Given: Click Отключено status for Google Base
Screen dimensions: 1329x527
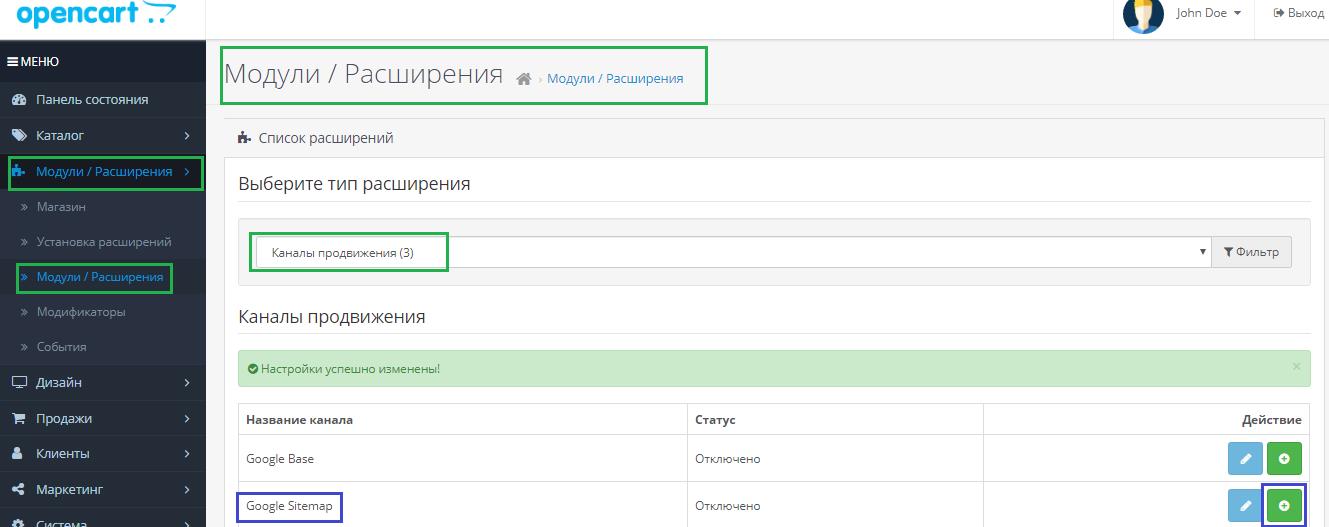Looking at the screenshot, I should [x=728, y=459].
